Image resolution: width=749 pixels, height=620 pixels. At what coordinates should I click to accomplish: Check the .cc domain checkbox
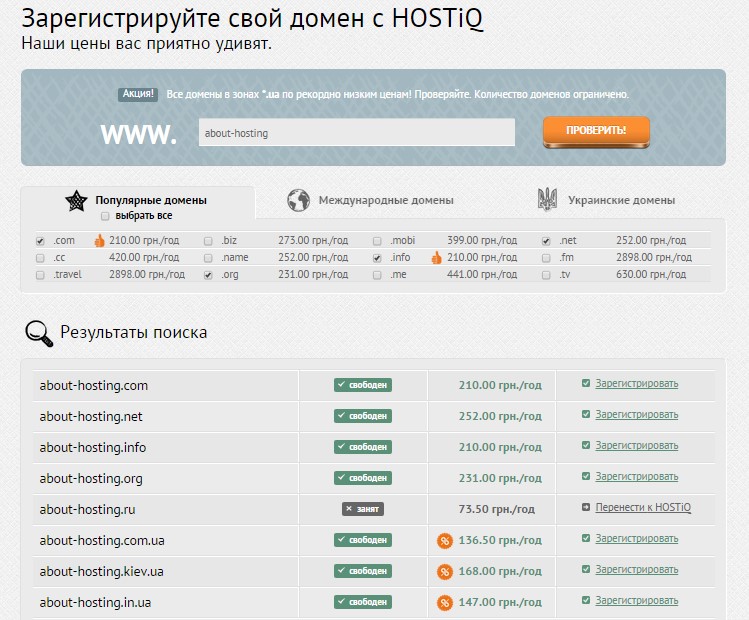click(40, 258)
